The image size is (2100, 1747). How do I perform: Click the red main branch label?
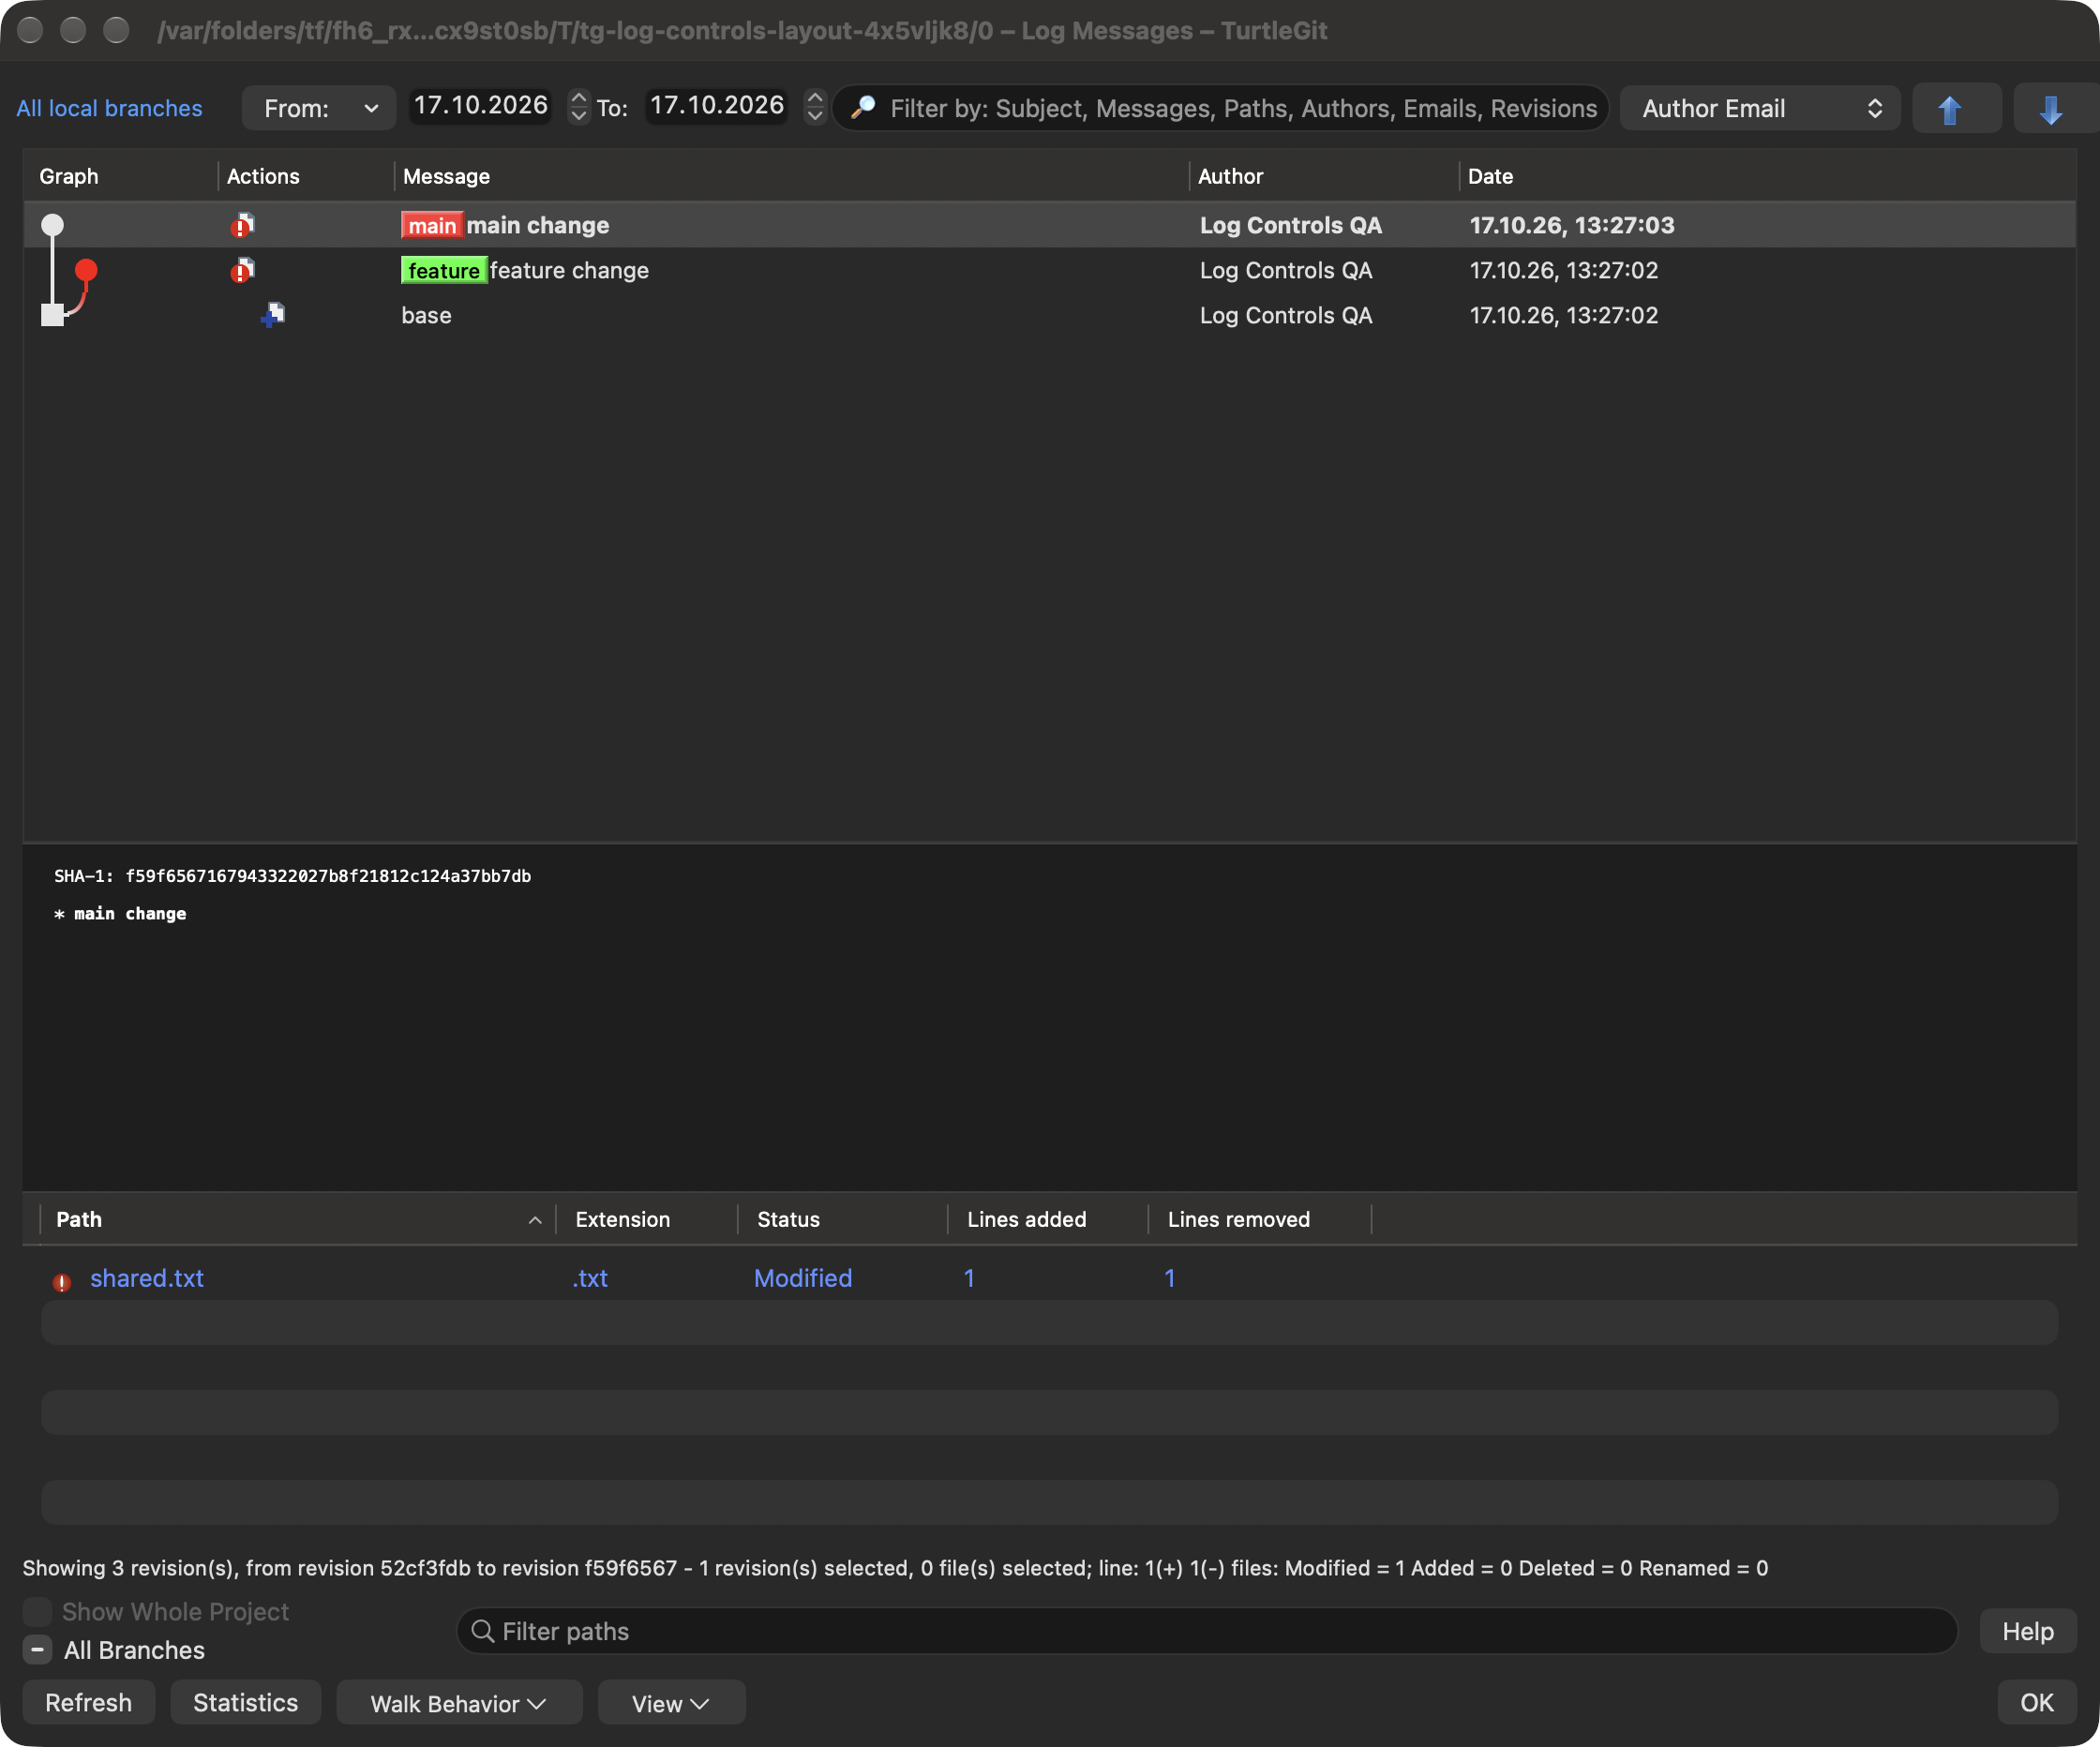tap(432, 225)
